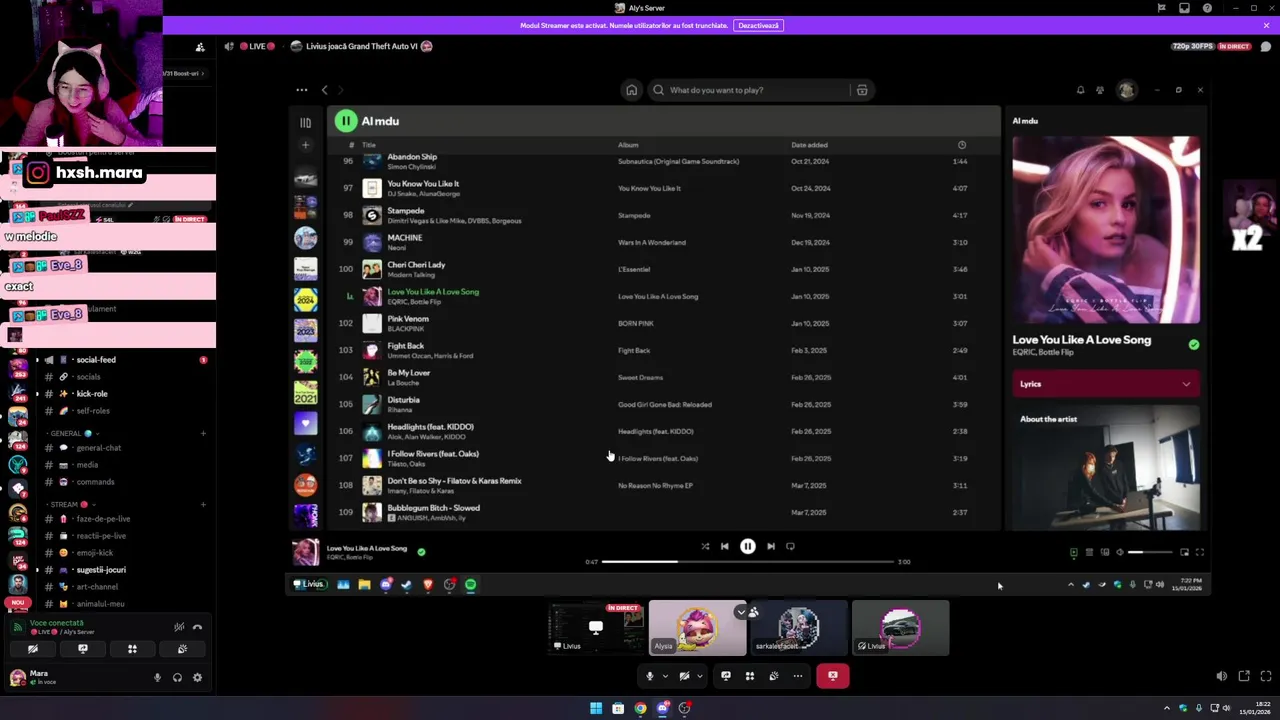Image resolution: width=1280 pixels, height=720 pixels.
Task: Open more options in call bar
Action: point(797,676)
